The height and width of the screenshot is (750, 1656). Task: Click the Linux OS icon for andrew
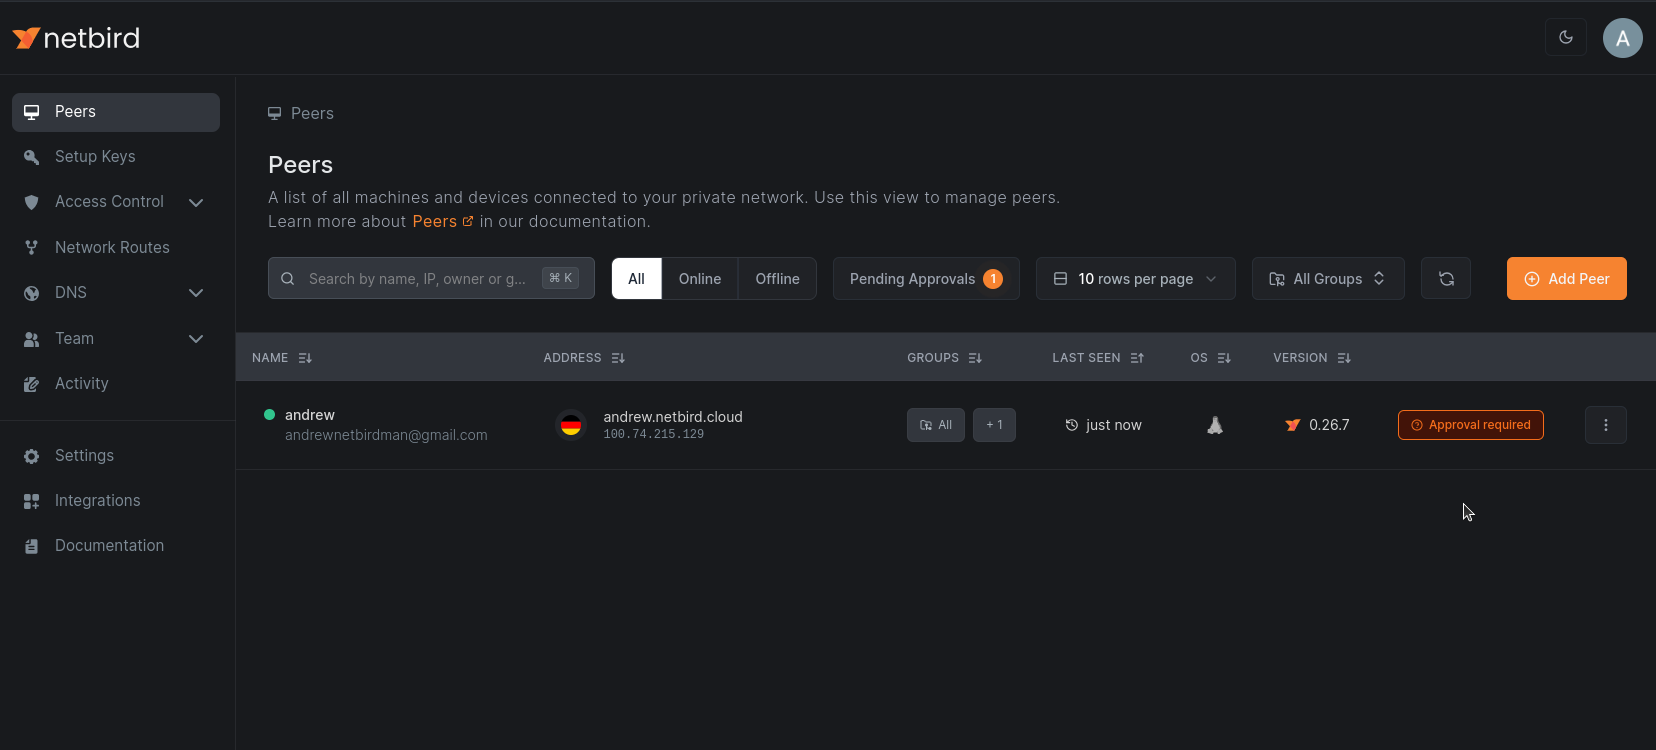pyautogui.click(x=1214, y=425)
